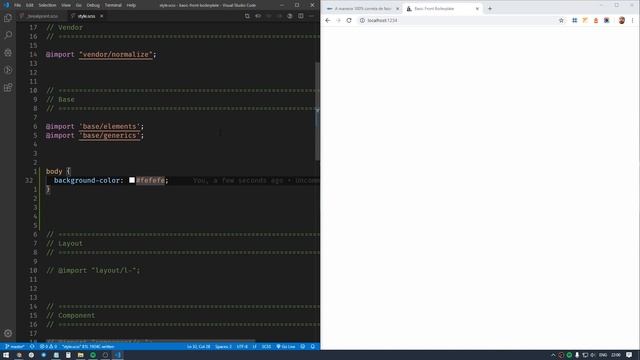Click Ln 32, Col 28 in status bar

[198, 347]
